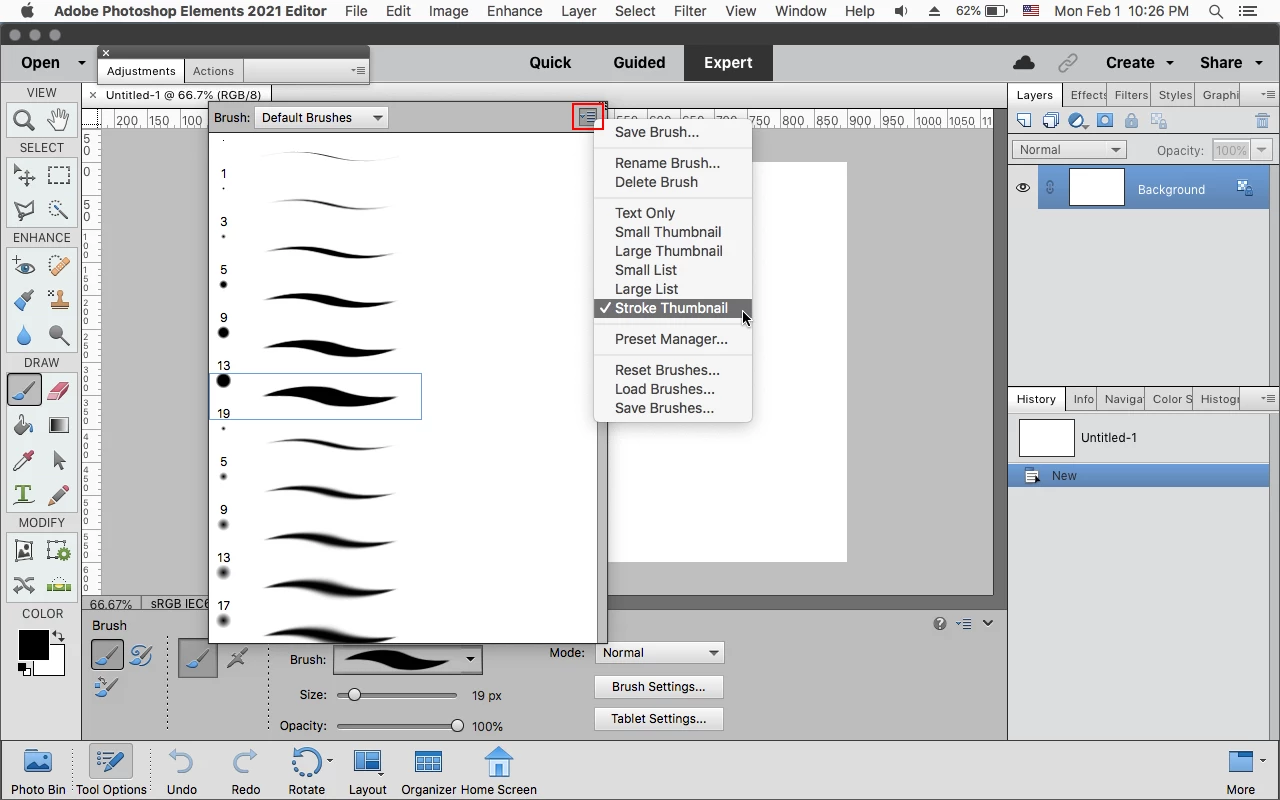Click the brush Opacity slider handle

pos(457,726)
